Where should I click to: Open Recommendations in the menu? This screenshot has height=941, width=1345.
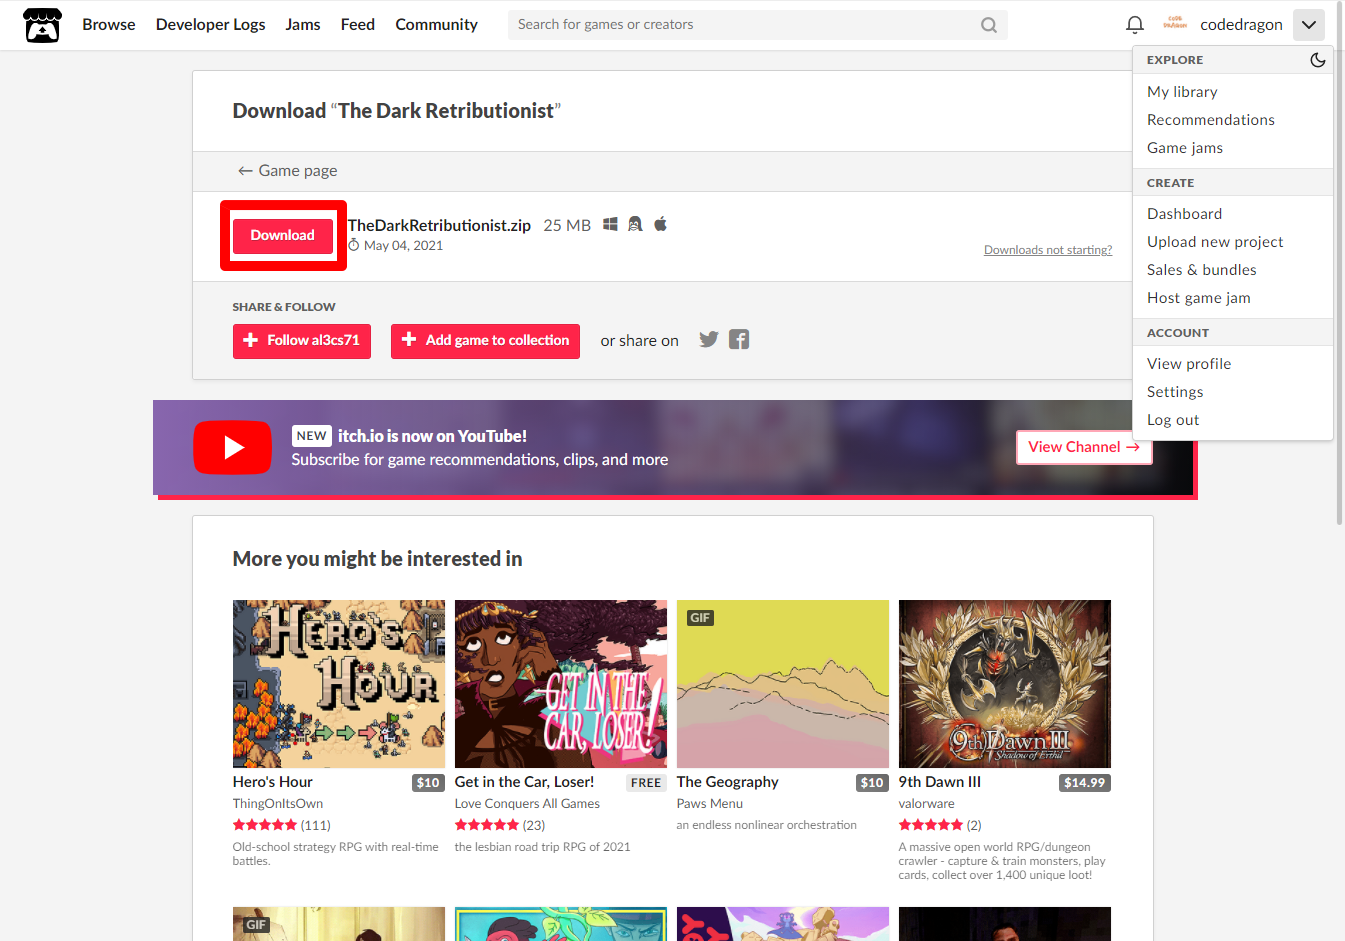click(1210, 120)
